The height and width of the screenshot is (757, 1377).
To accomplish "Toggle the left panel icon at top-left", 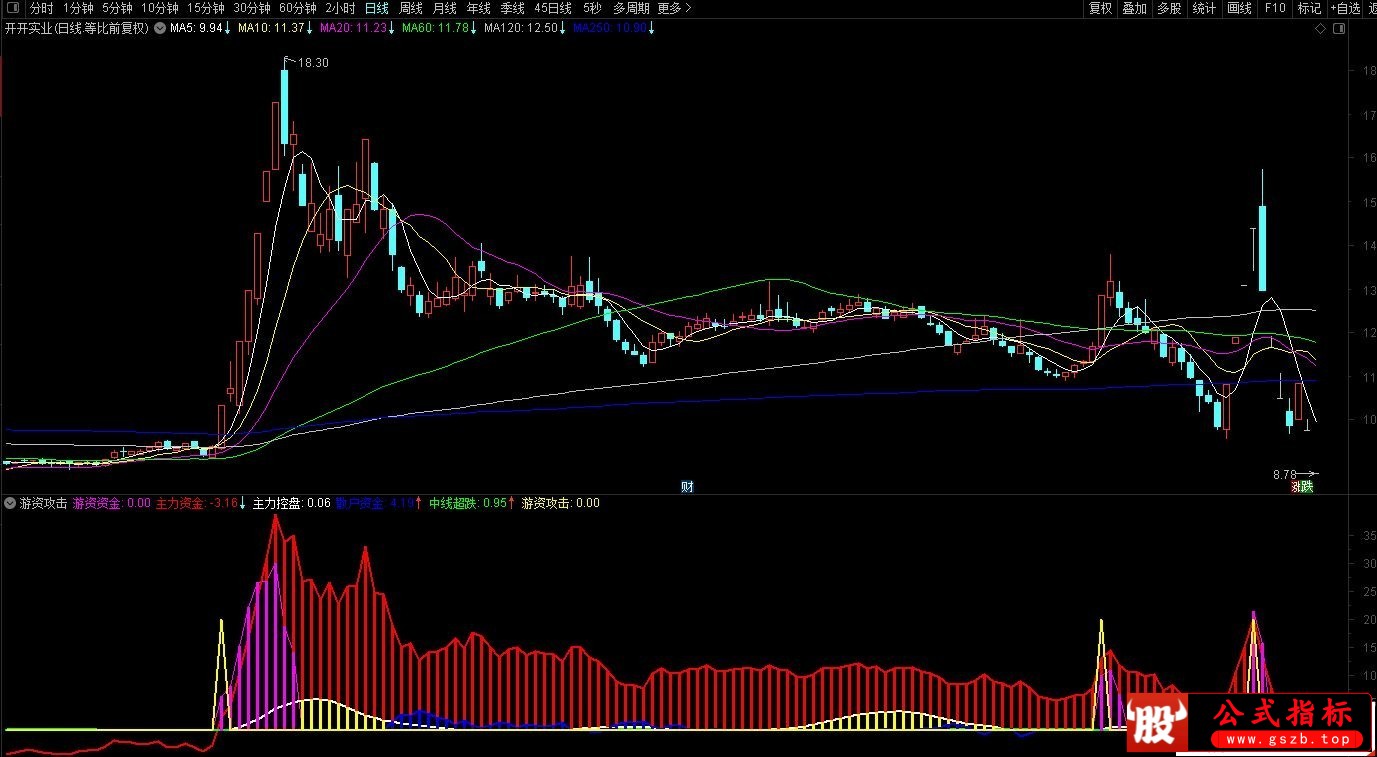I will tap(12, 8).
